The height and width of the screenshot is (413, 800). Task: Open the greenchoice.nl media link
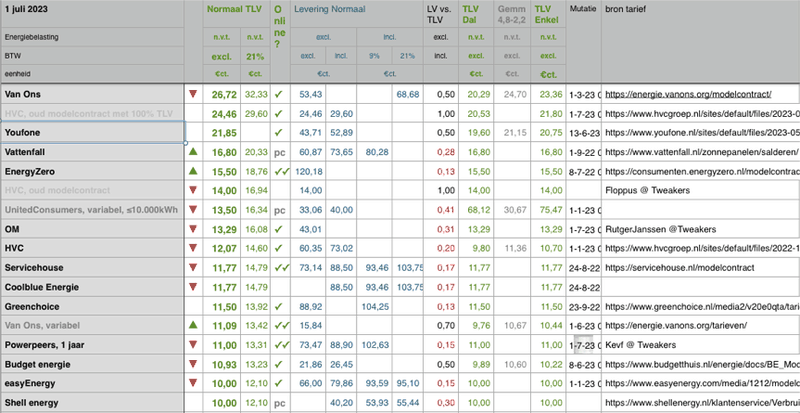point(702,307)
